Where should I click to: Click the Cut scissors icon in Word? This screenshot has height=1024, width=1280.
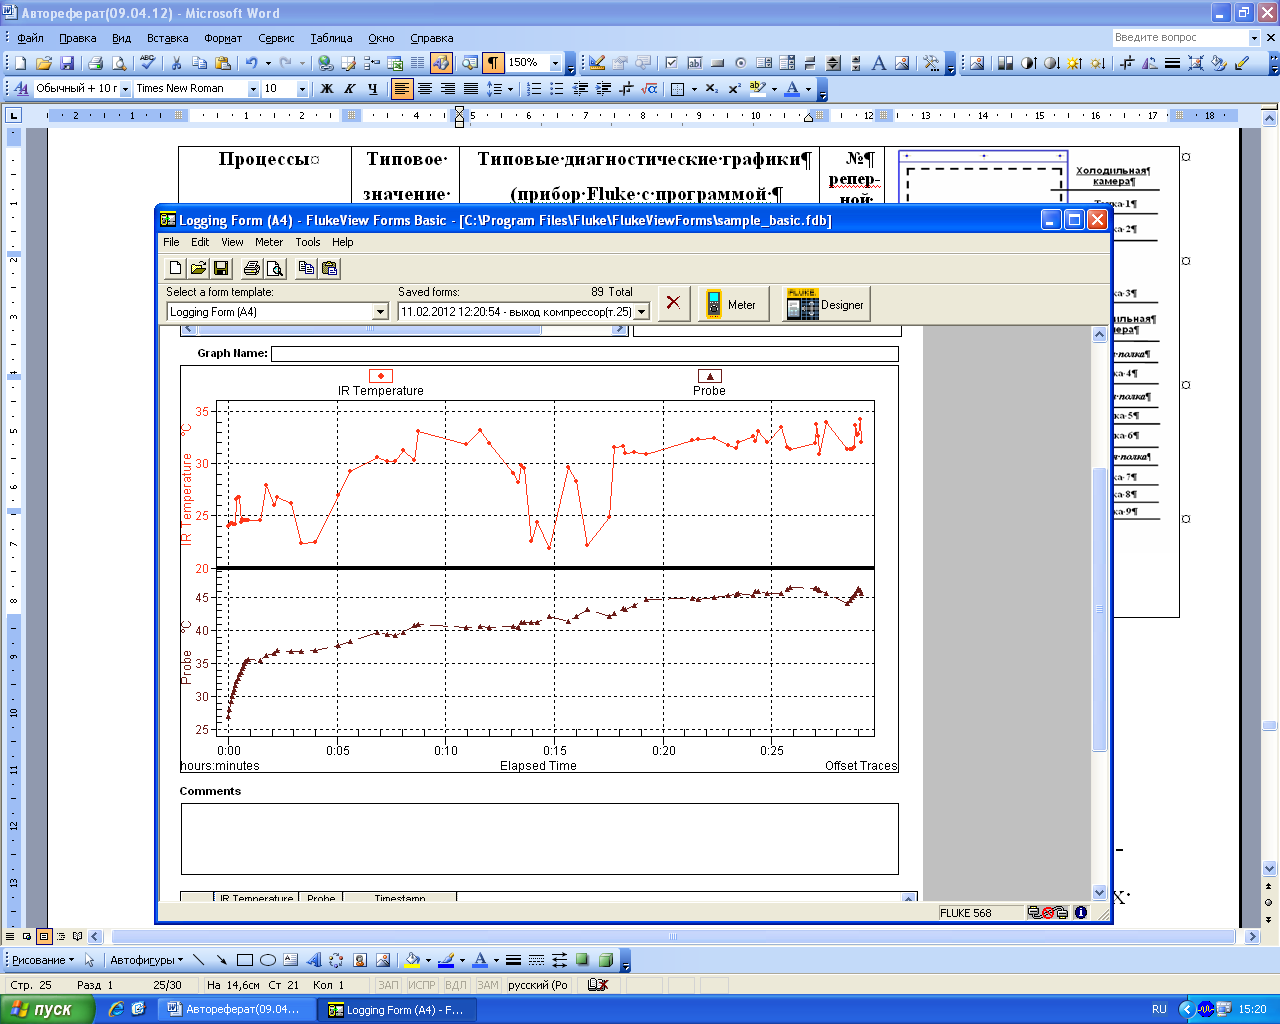177,63
